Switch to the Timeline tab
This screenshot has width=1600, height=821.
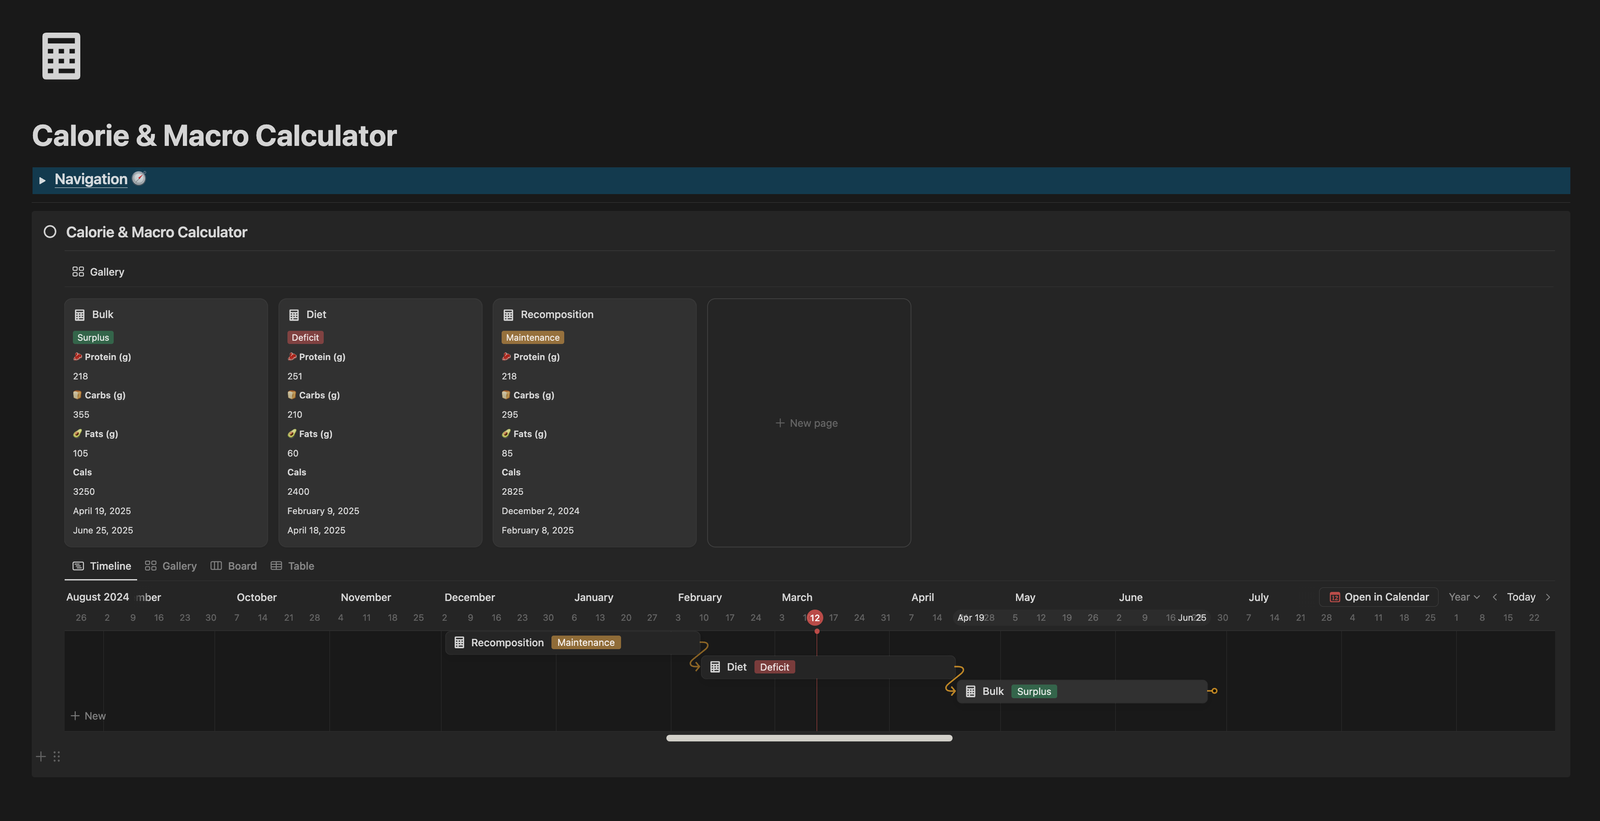point(101,566)
